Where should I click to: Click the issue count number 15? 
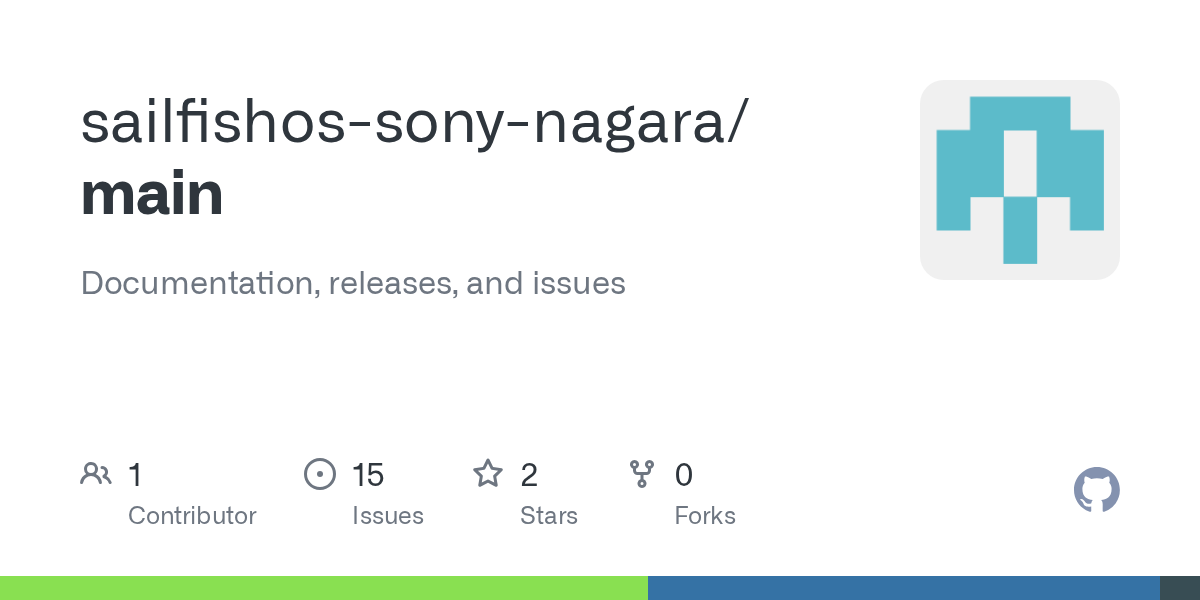tap(368, 475)
